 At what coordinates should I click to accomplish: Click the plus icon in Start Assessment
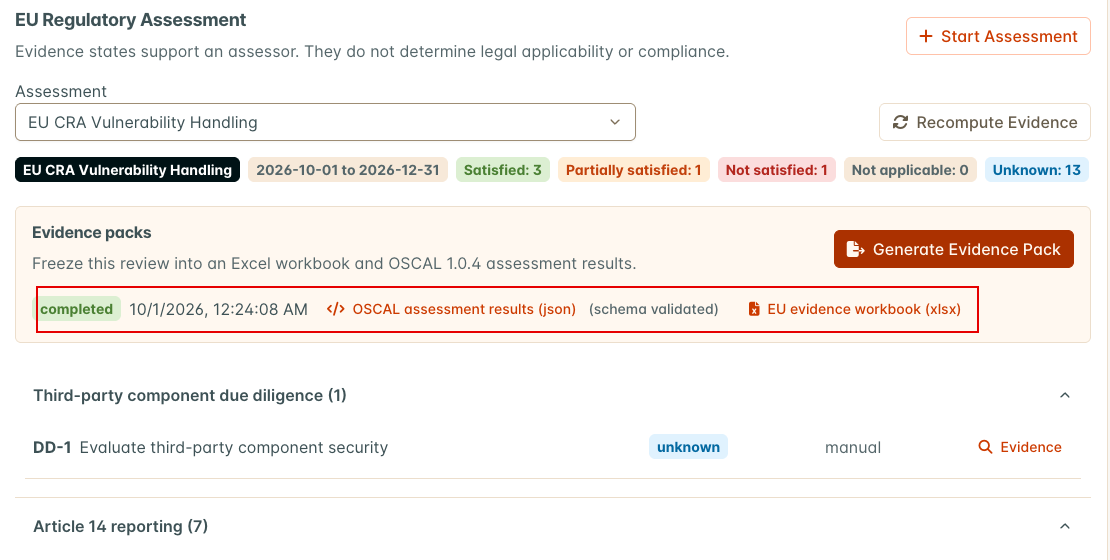pos(925,36)
